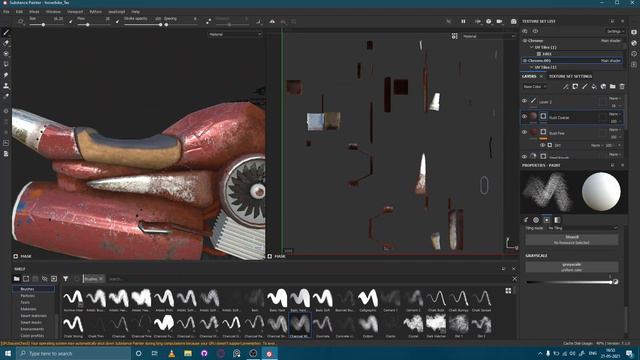Click second eye icon in Texture Set List
Screen dimensions: 640x360
[535, 31]
